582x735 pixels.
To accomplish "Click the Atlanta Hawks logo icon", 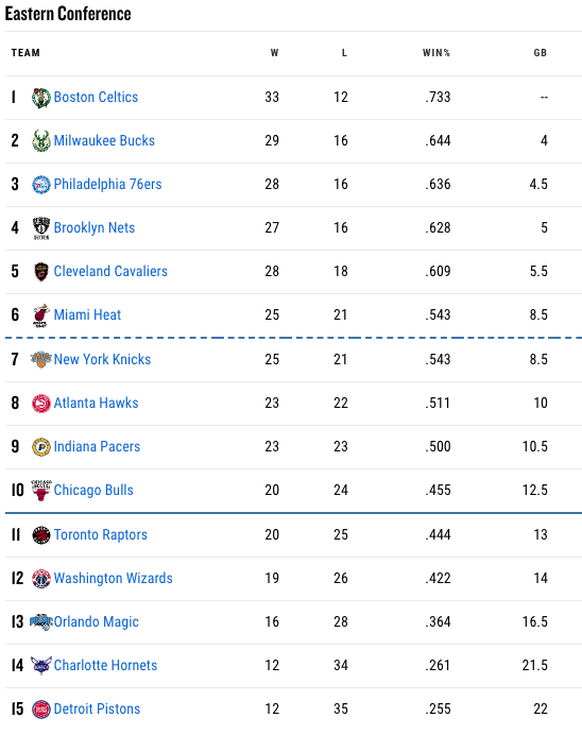I will (41, 404).
